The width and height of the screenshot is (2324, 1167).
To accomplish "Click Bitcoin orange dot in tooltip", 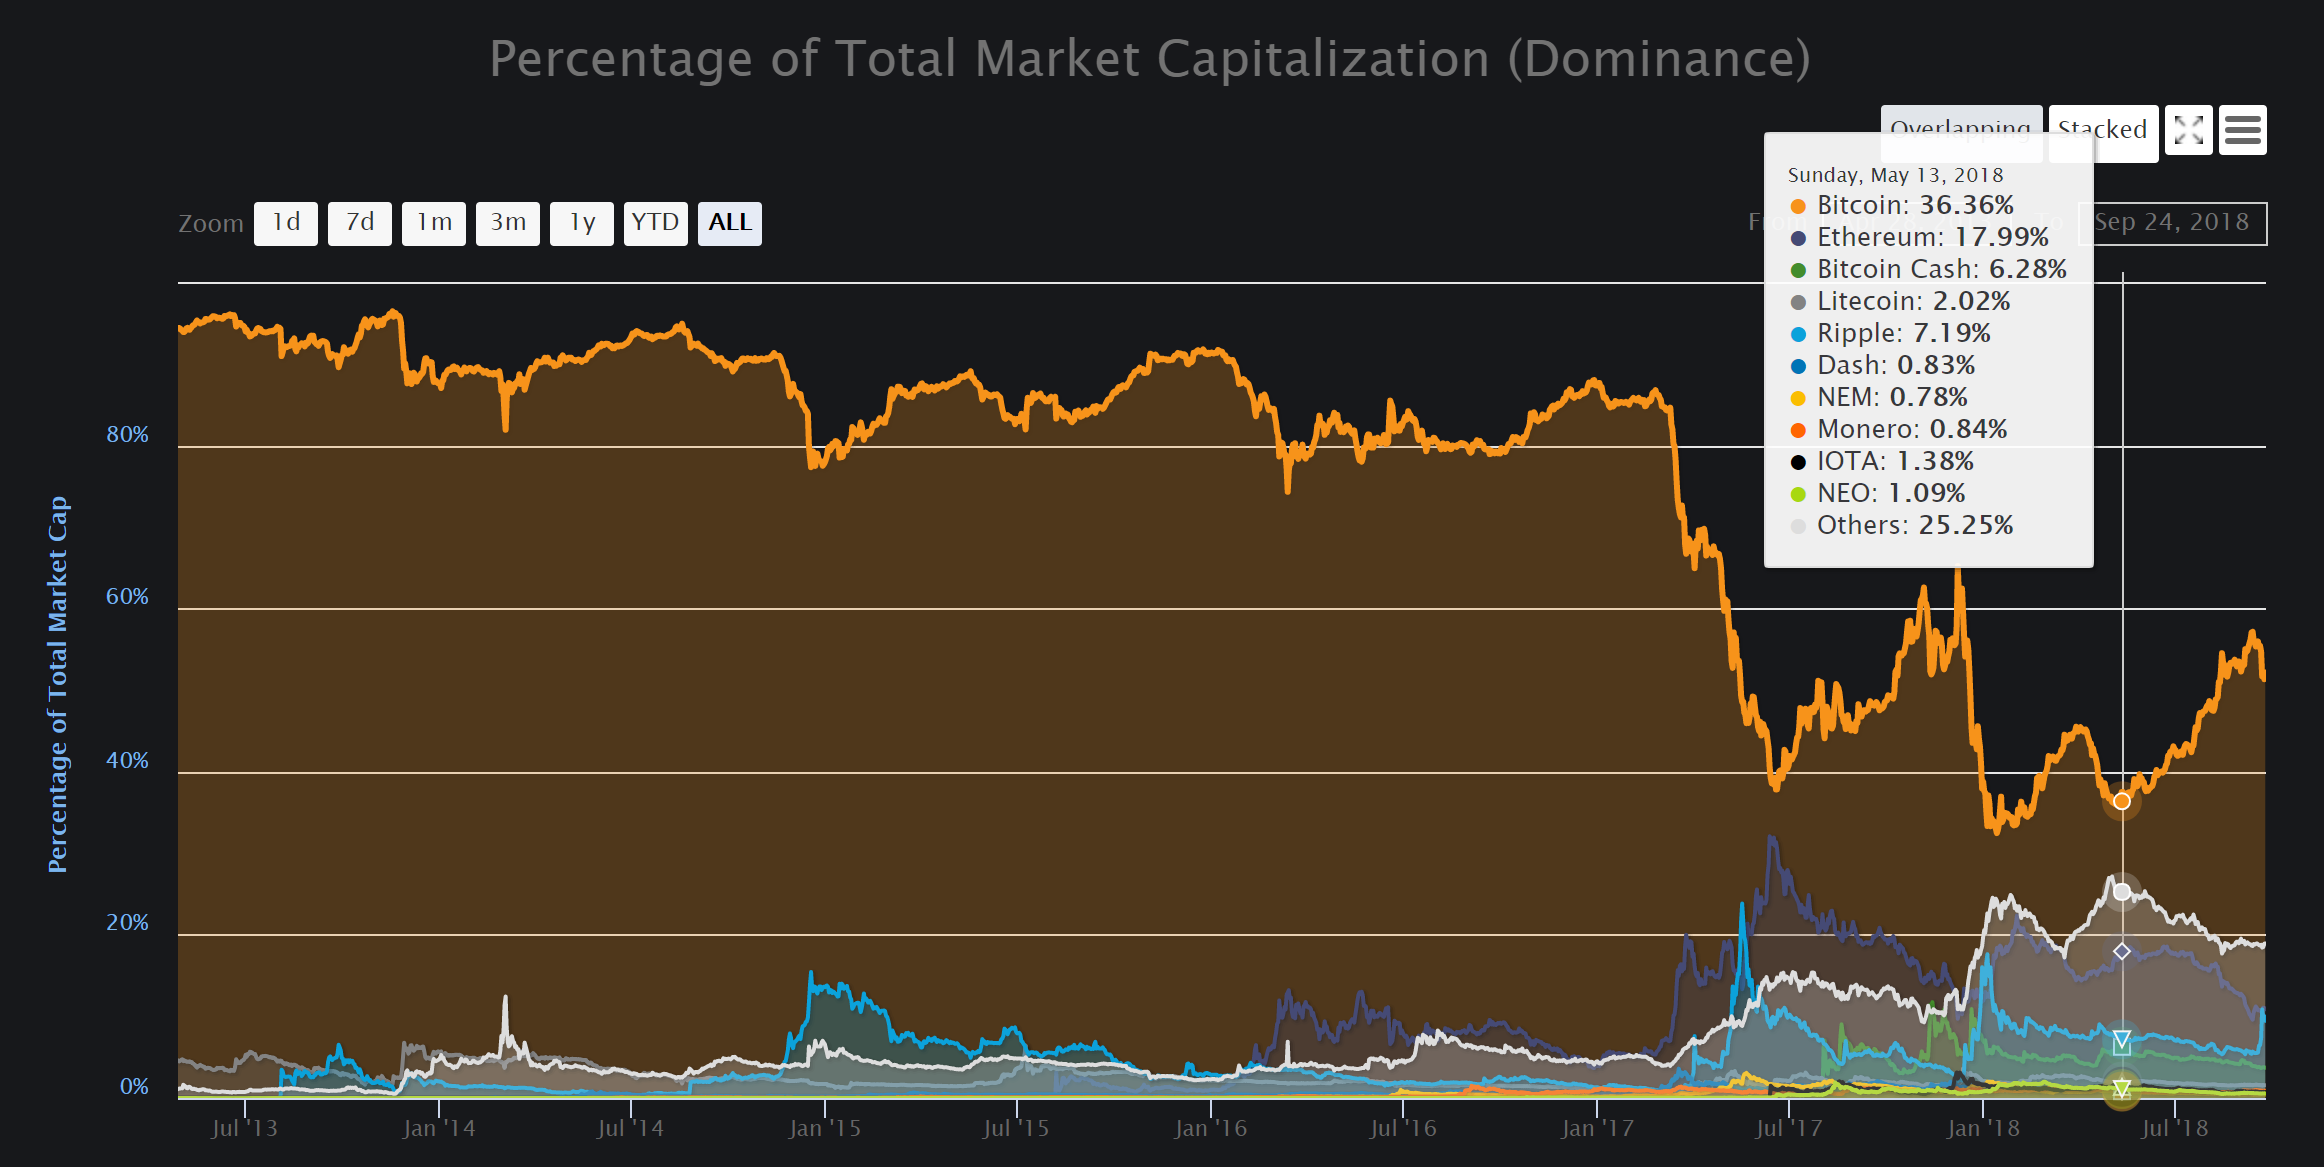I will pos(1798,206).
